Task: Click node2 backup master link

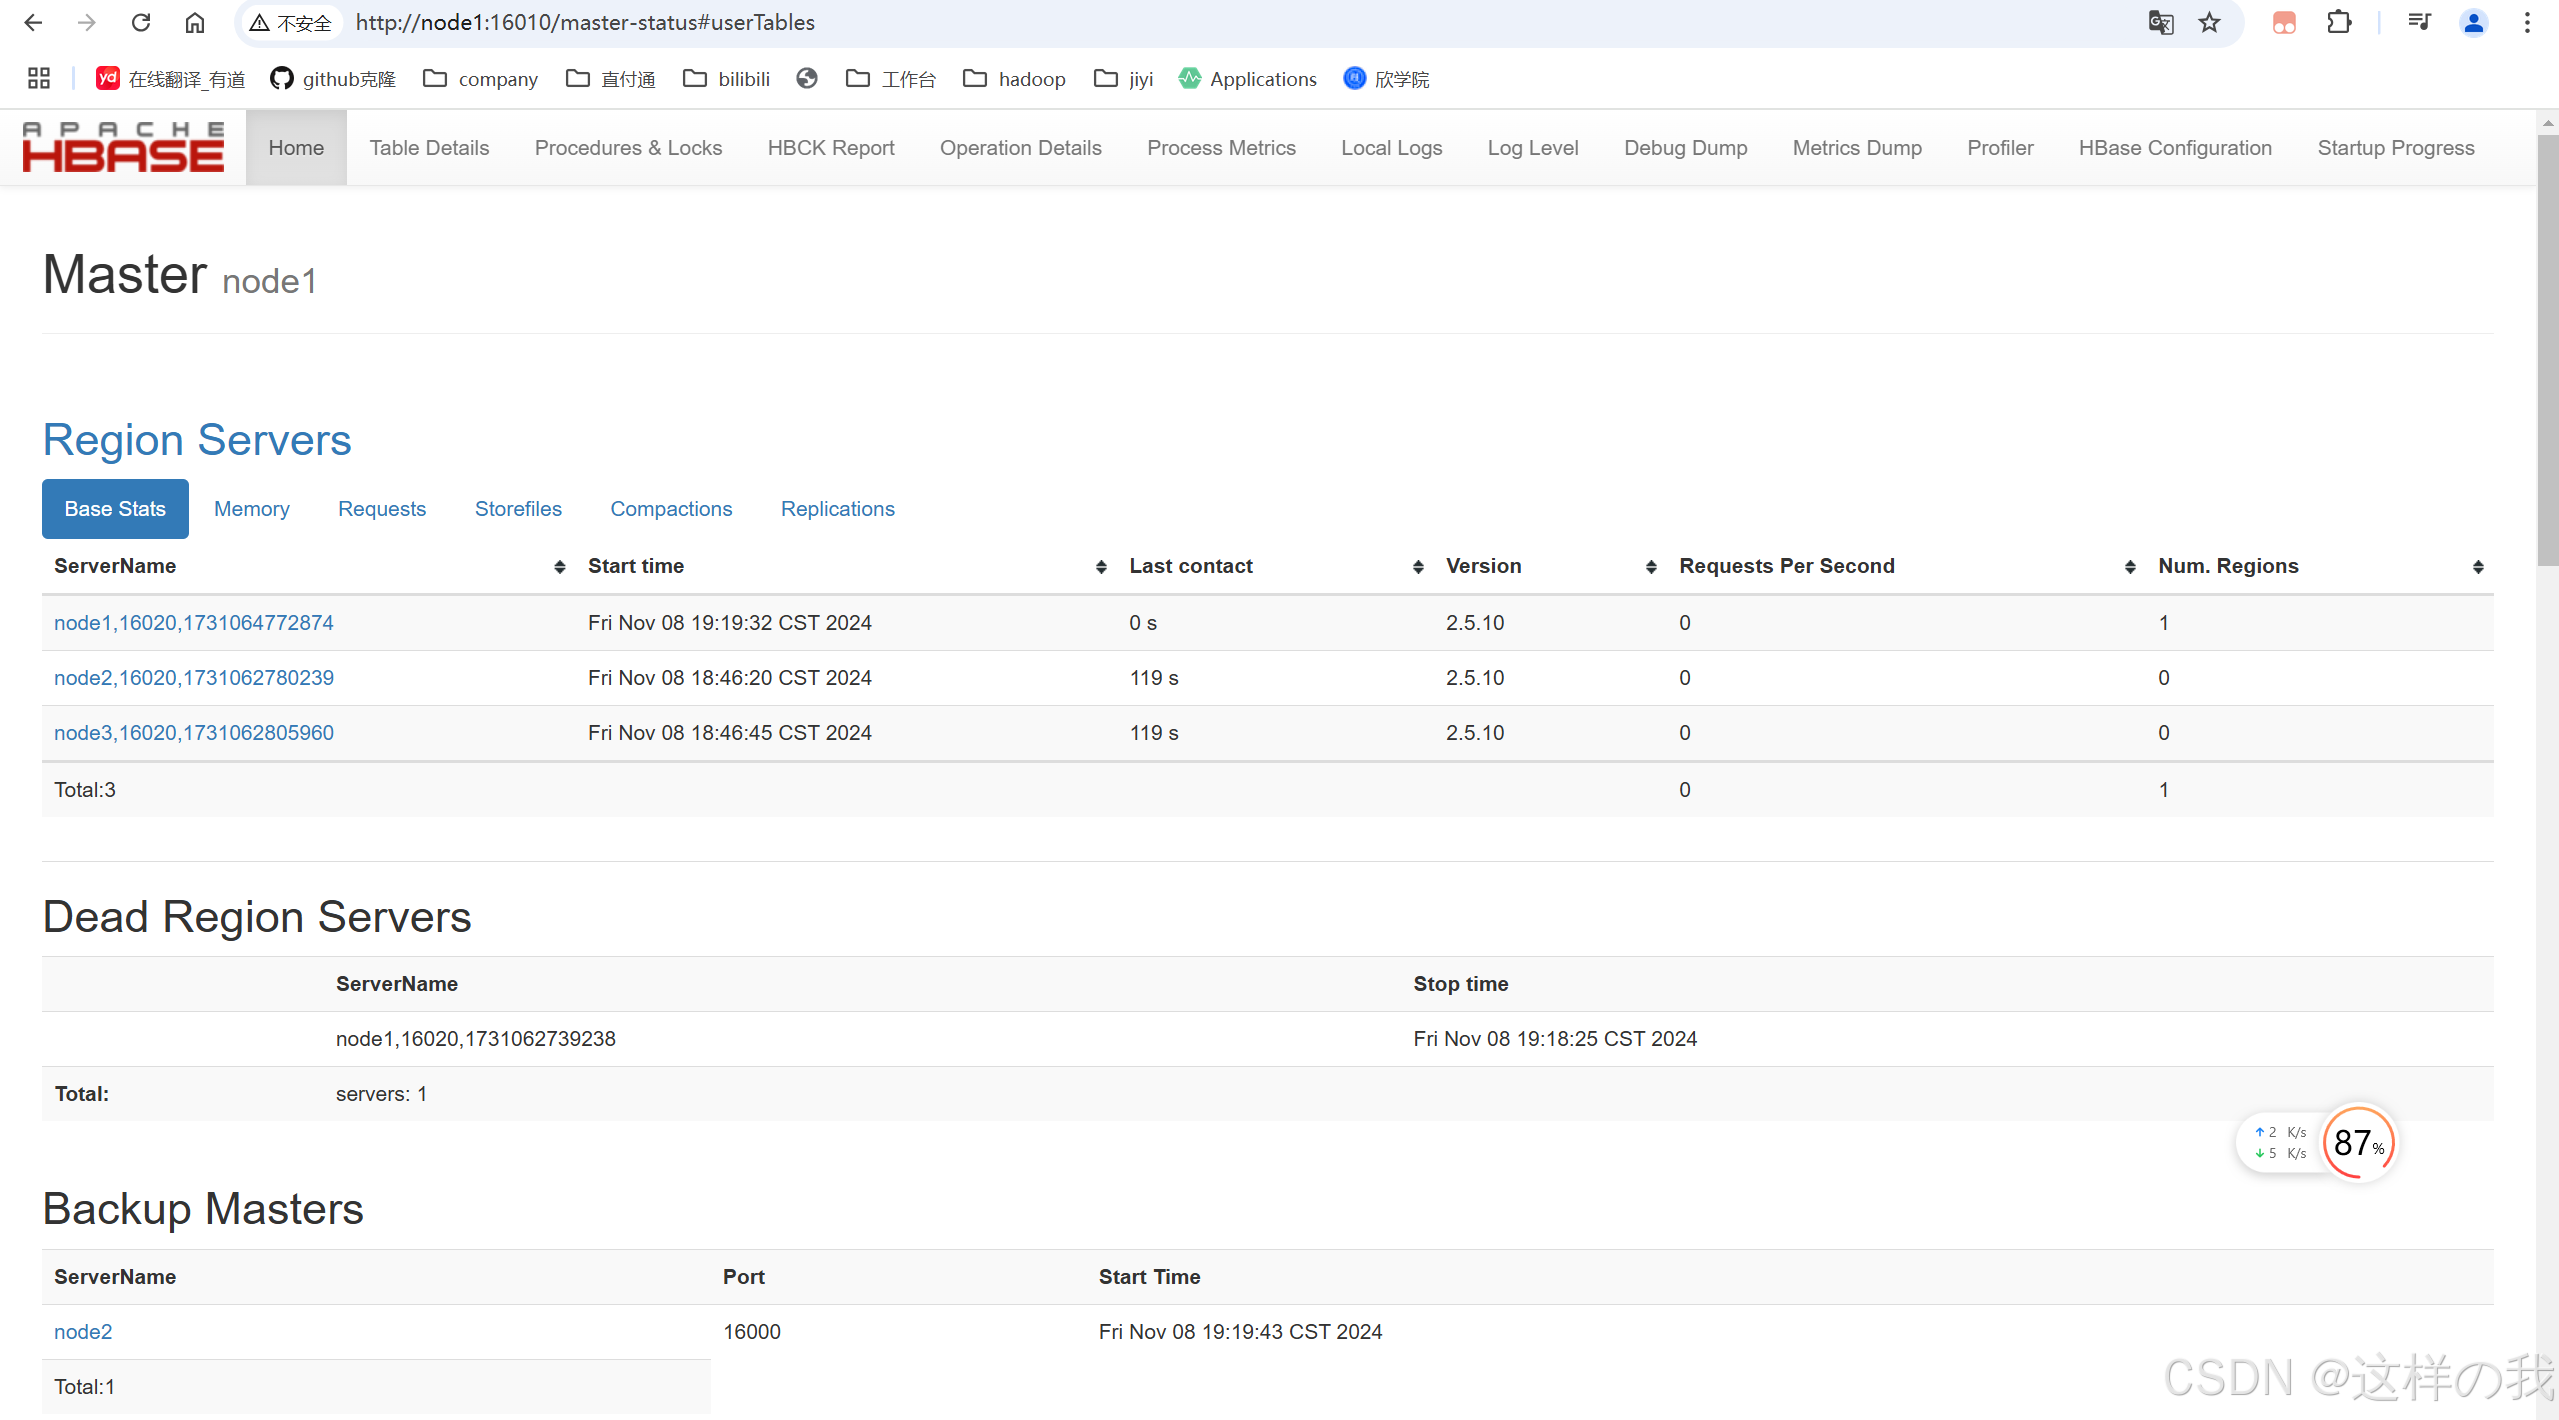Action: pyautogui.click(x=82, y=1331)
